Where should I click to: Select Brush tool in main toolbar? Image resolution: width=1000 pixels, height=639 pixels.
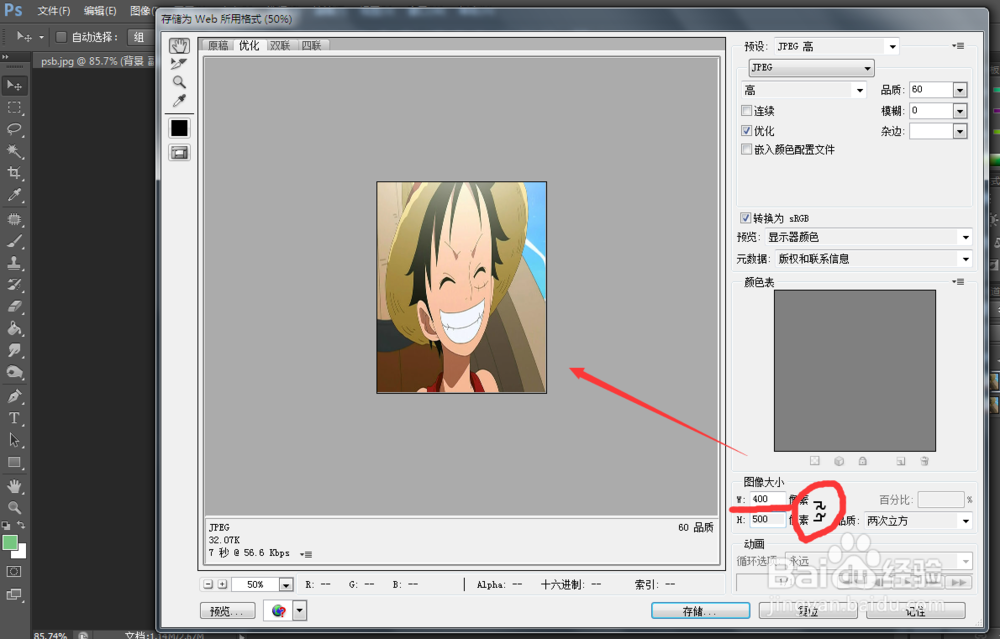click(14, 241)
